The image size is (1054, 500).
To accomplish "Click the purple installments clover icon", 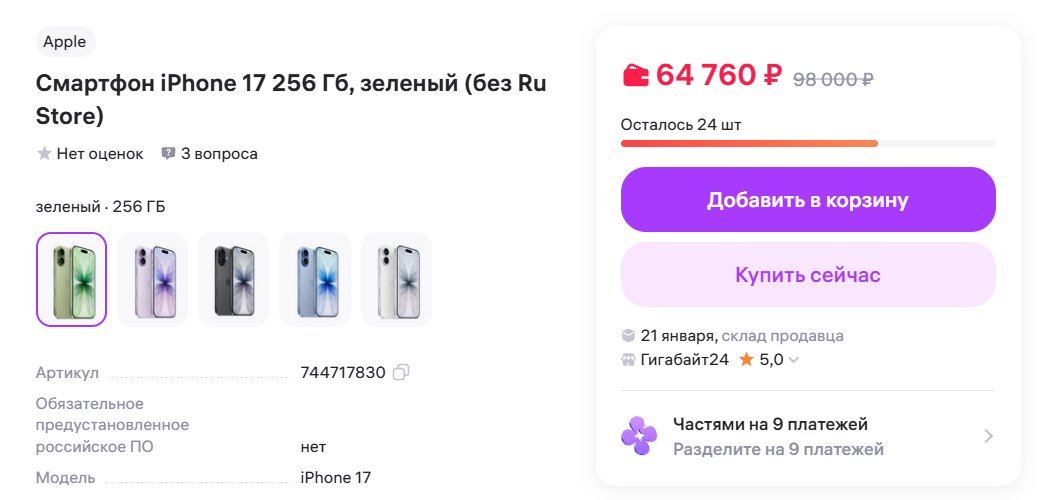I will pyautogui.click(x=639, y=436).
